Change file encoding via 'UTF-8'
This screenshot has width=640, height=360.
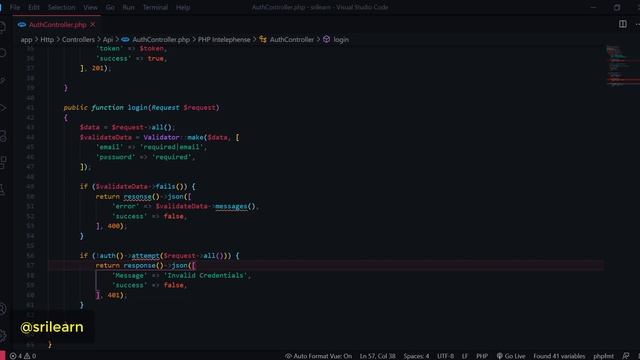tap(445, 356)
